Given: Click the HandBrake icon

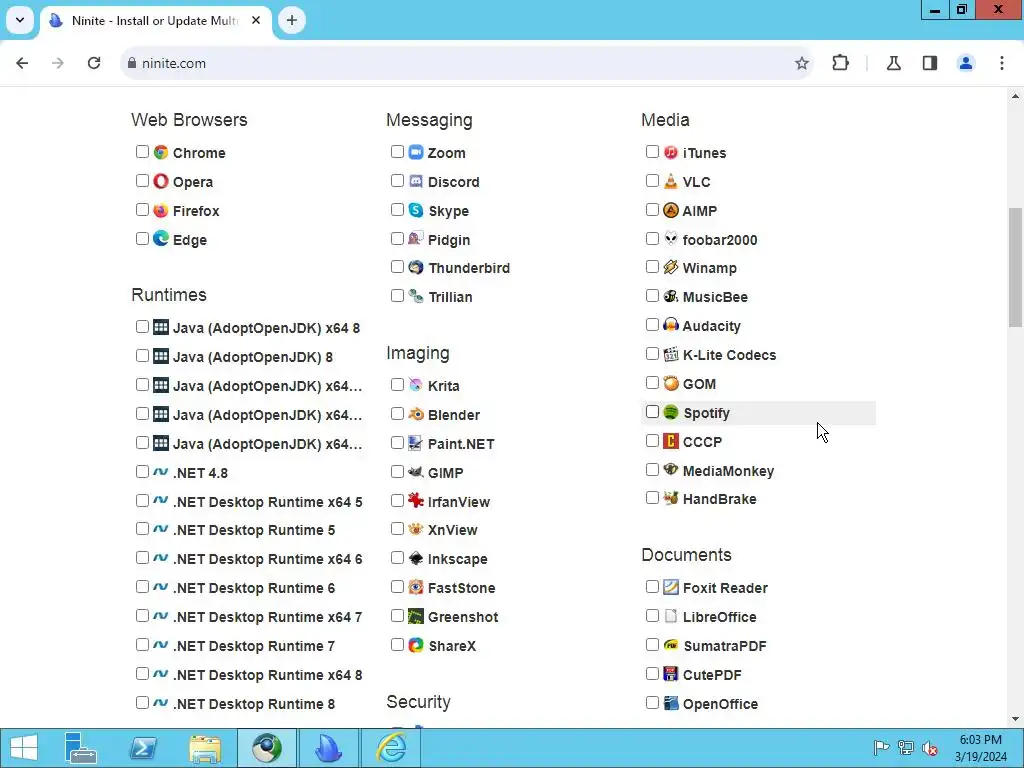Looking at the screenshot, I should pyautogui.click(x=671, y=498).
